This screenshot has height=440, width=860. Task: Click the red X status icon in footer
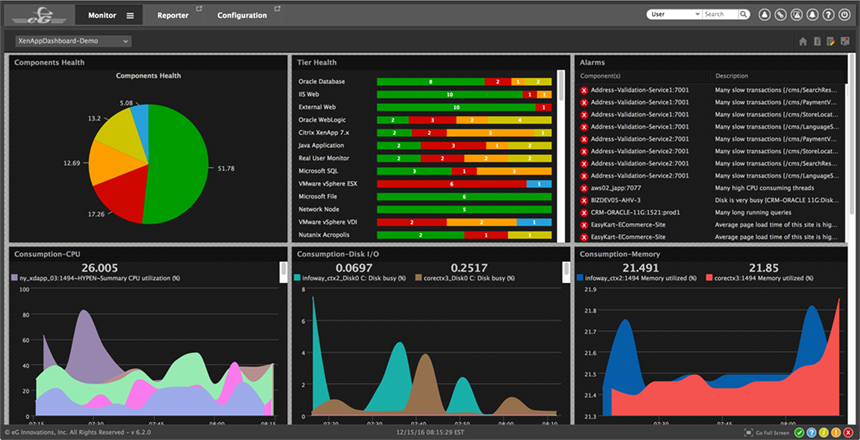(848, 433)
